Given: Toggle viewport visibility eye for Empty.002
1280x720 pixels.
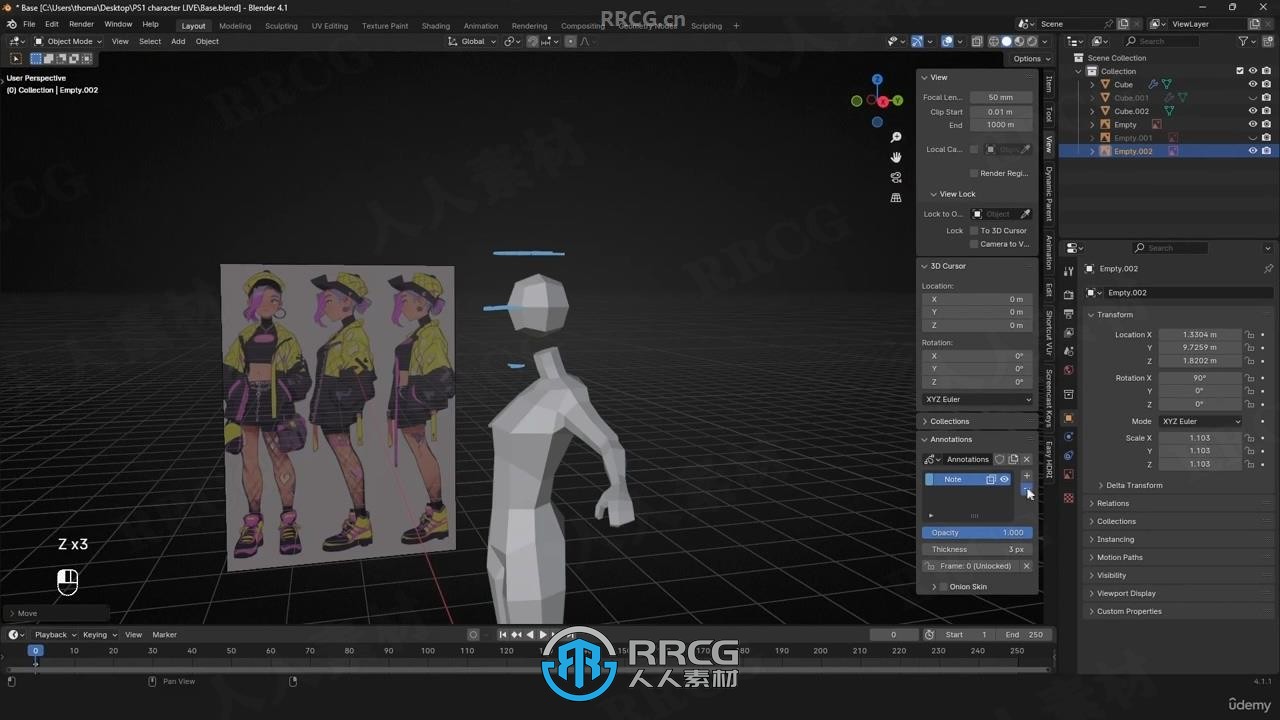Looking at the screenshot, I should 1252,151.
